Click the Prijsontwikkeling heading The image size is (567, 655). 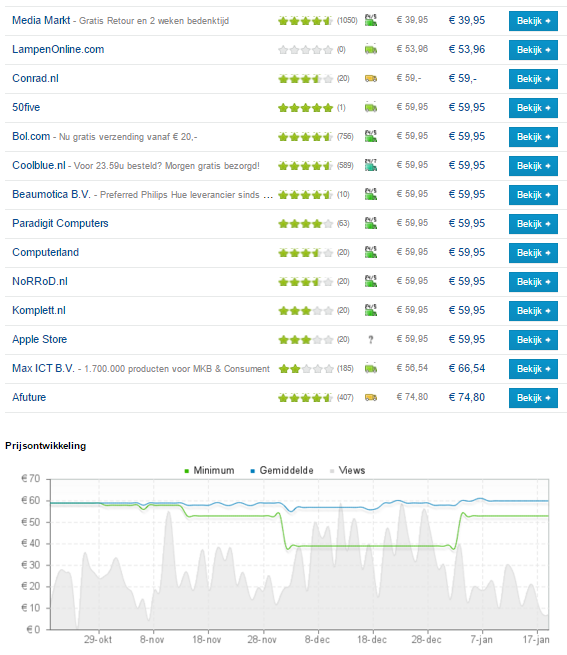(x=46, y=446)
